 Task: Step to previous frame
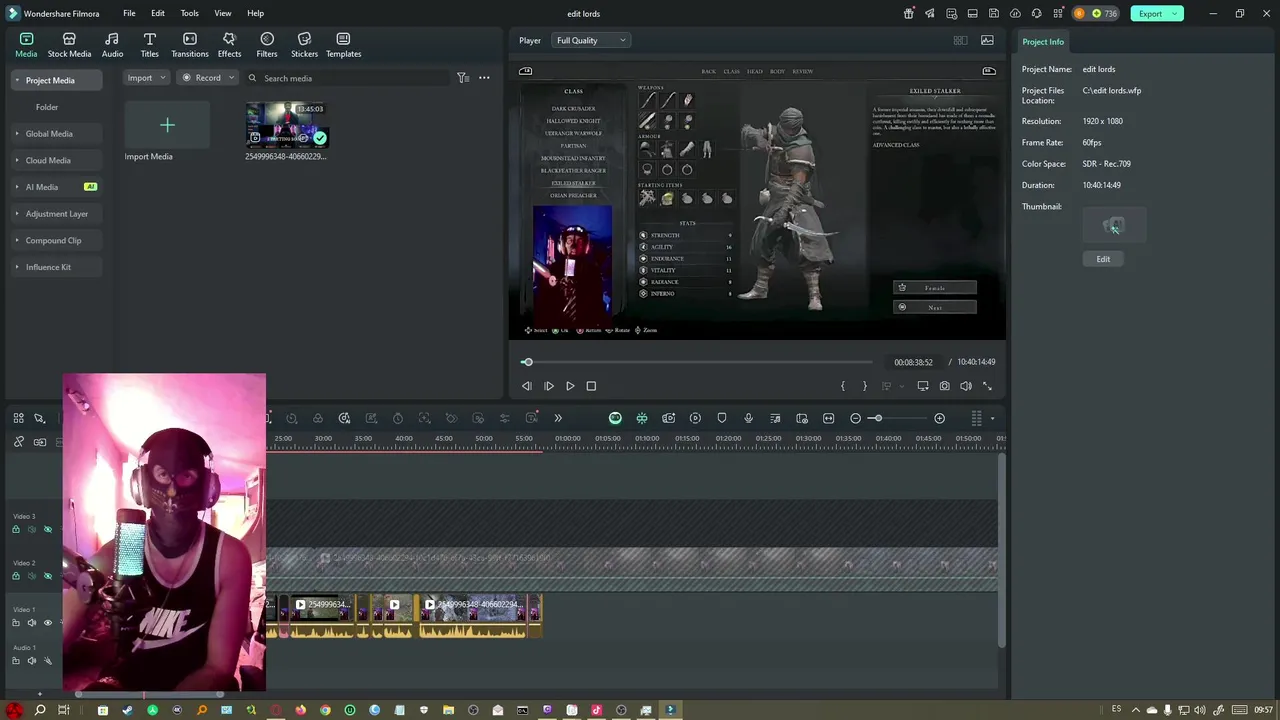[527, 386]
